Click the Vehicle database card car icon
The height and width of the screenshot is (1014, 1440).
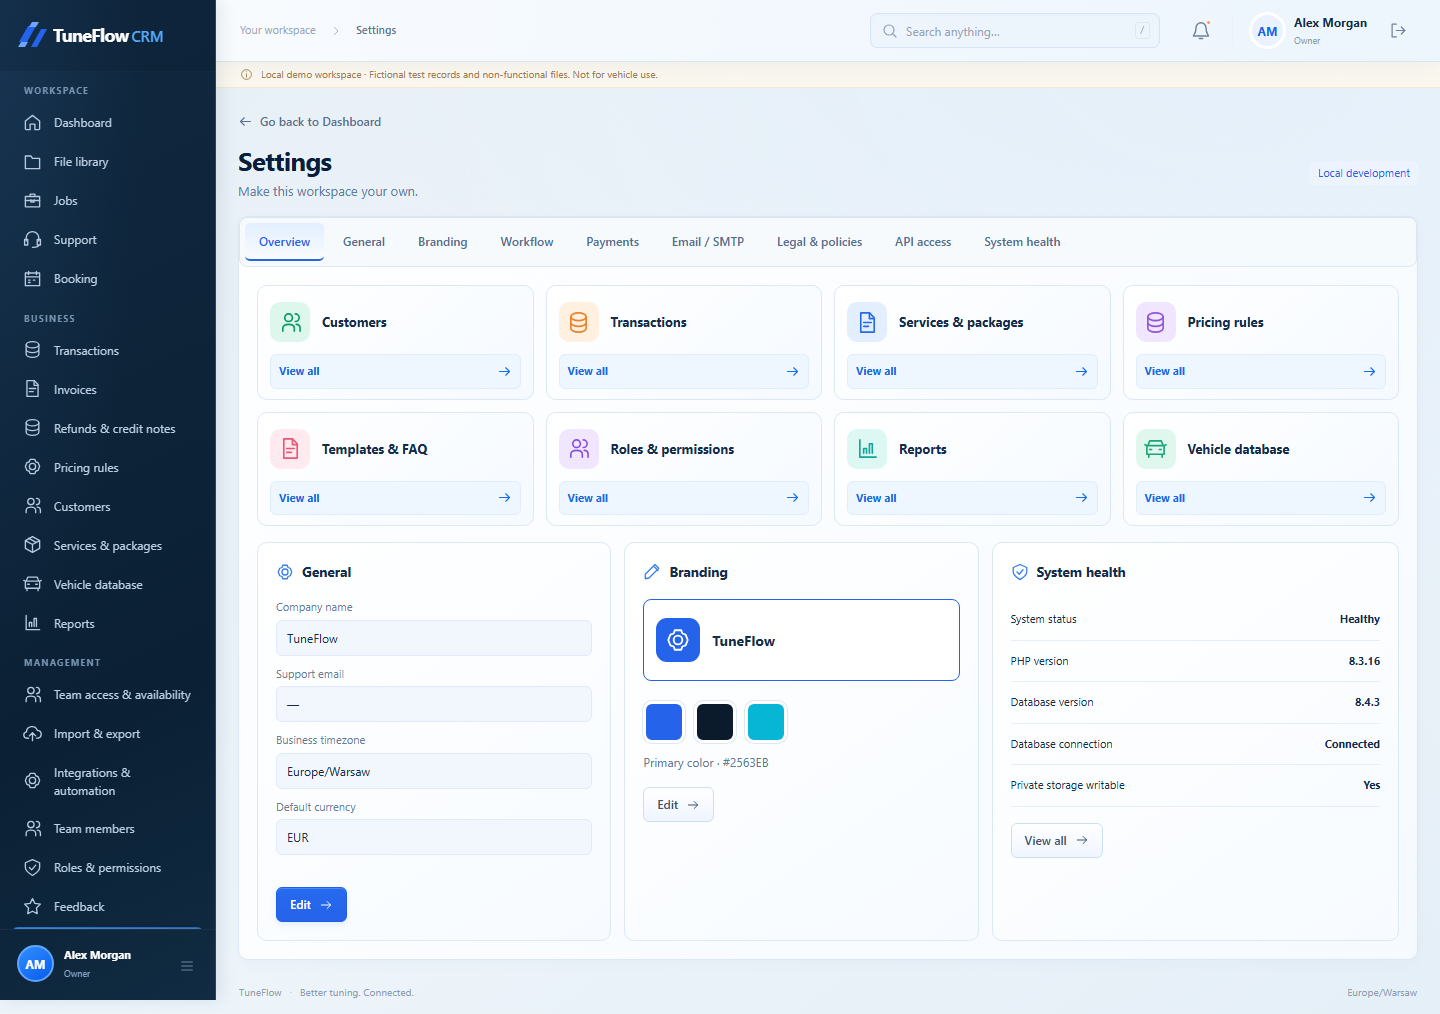pos(1156,449)
